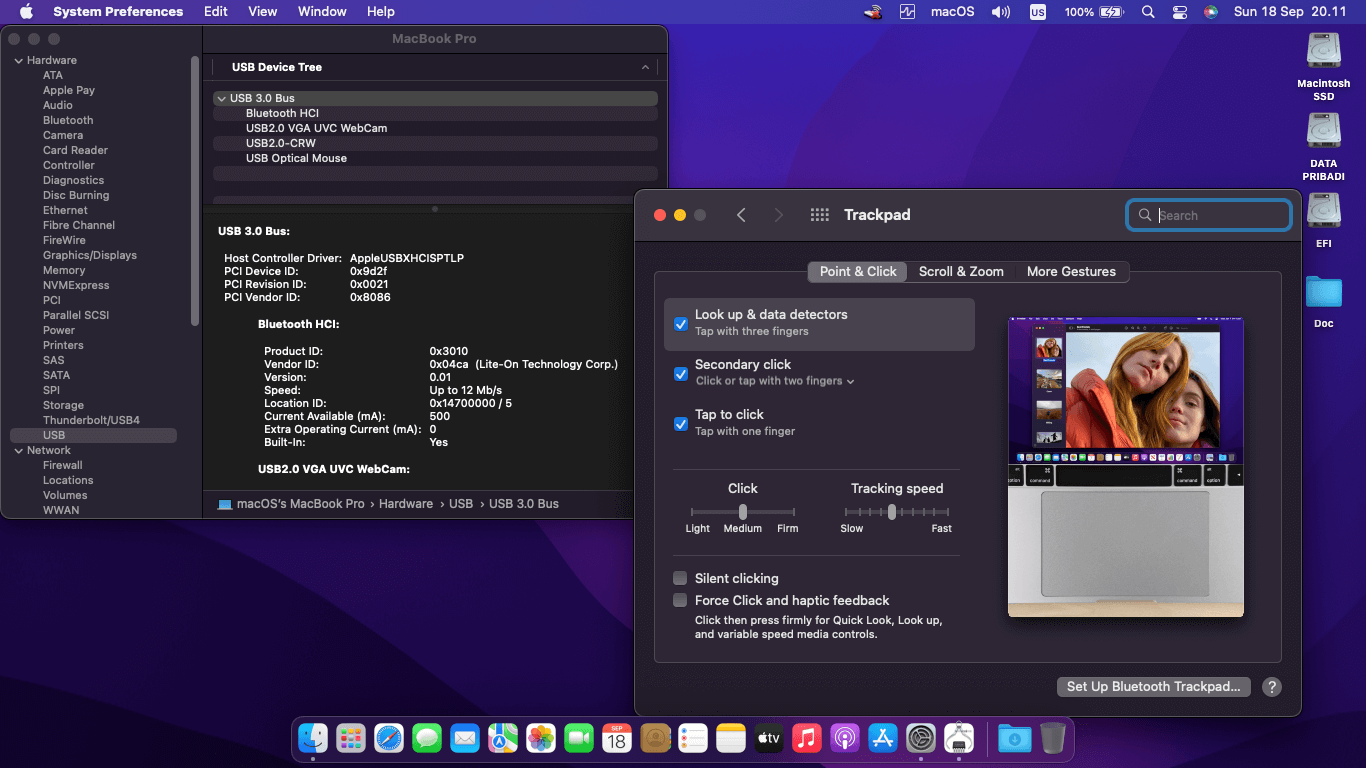The height and width of the screenshot is (768, 1366).
Task: Select Bluetooth HCI in USB tree
Action: pyautogui.click(x=435, y=113)
